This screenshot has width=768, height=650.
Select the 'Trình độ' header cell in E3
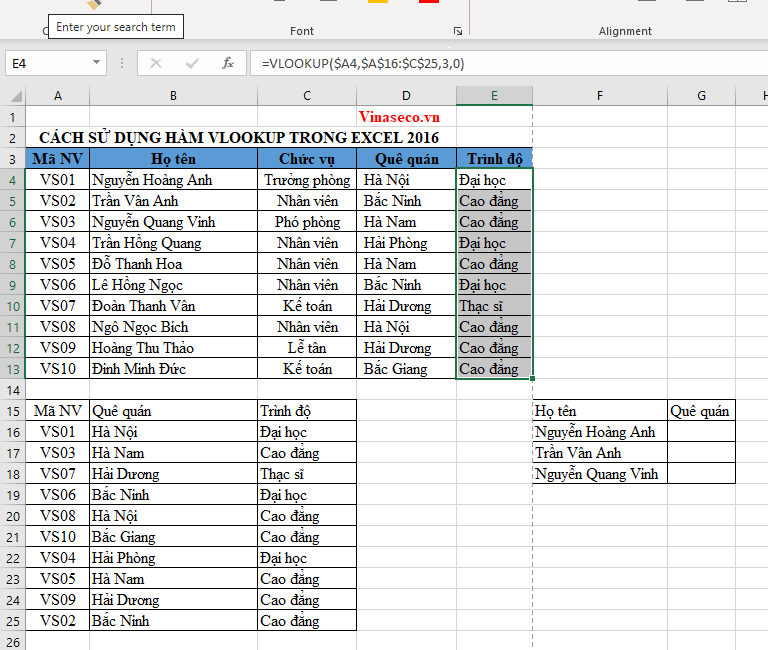coord(494,159)
